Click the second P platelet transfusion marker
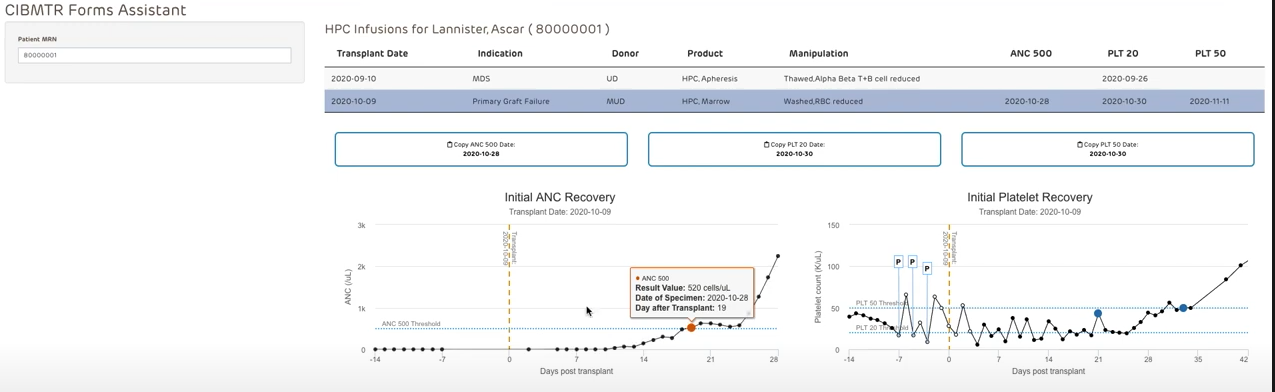 (912, 262)
